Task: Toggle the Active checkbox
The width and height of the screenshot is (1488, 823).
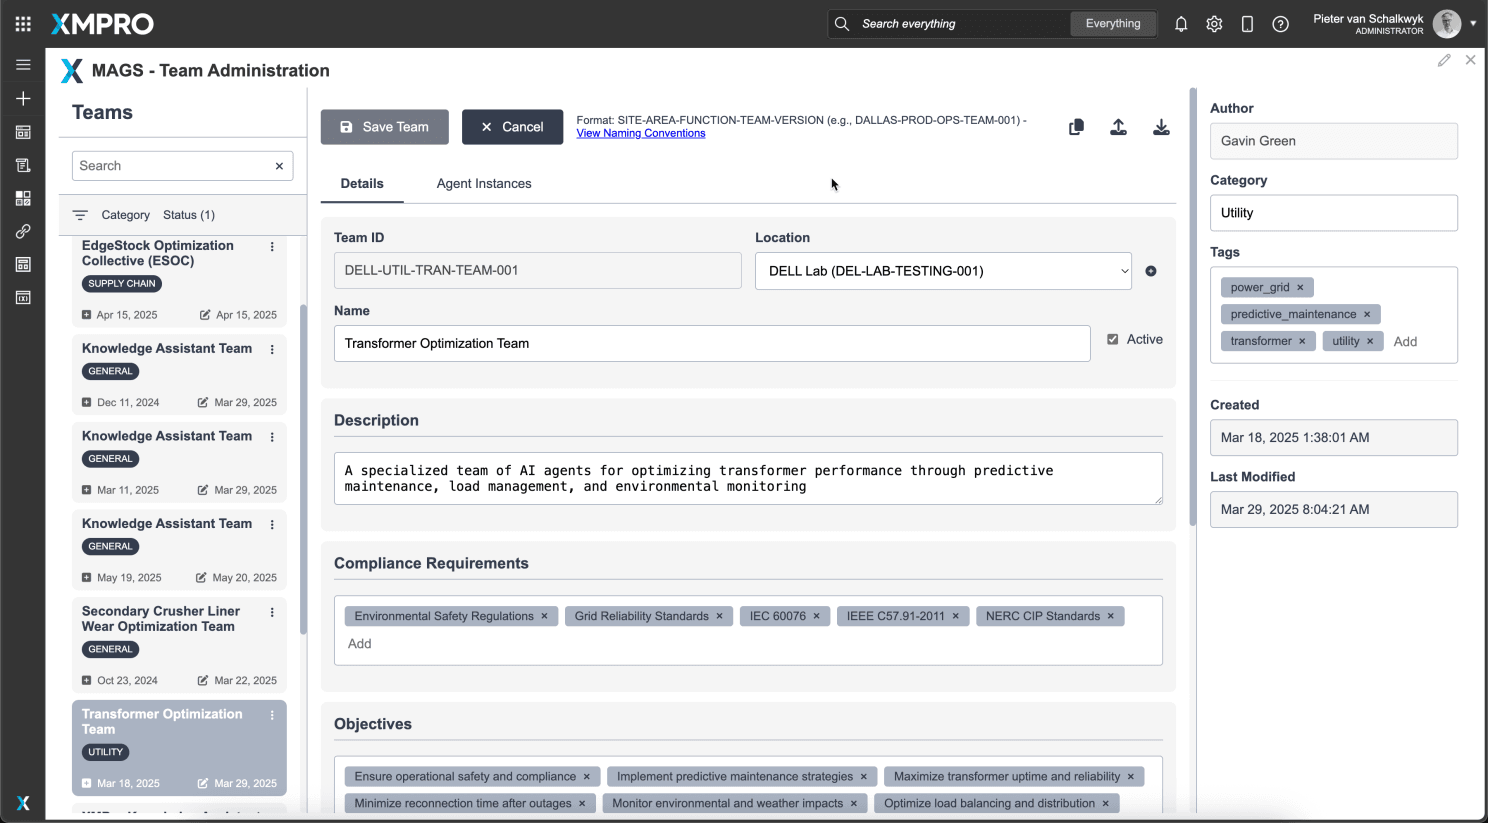Action: click(1113, 340)
